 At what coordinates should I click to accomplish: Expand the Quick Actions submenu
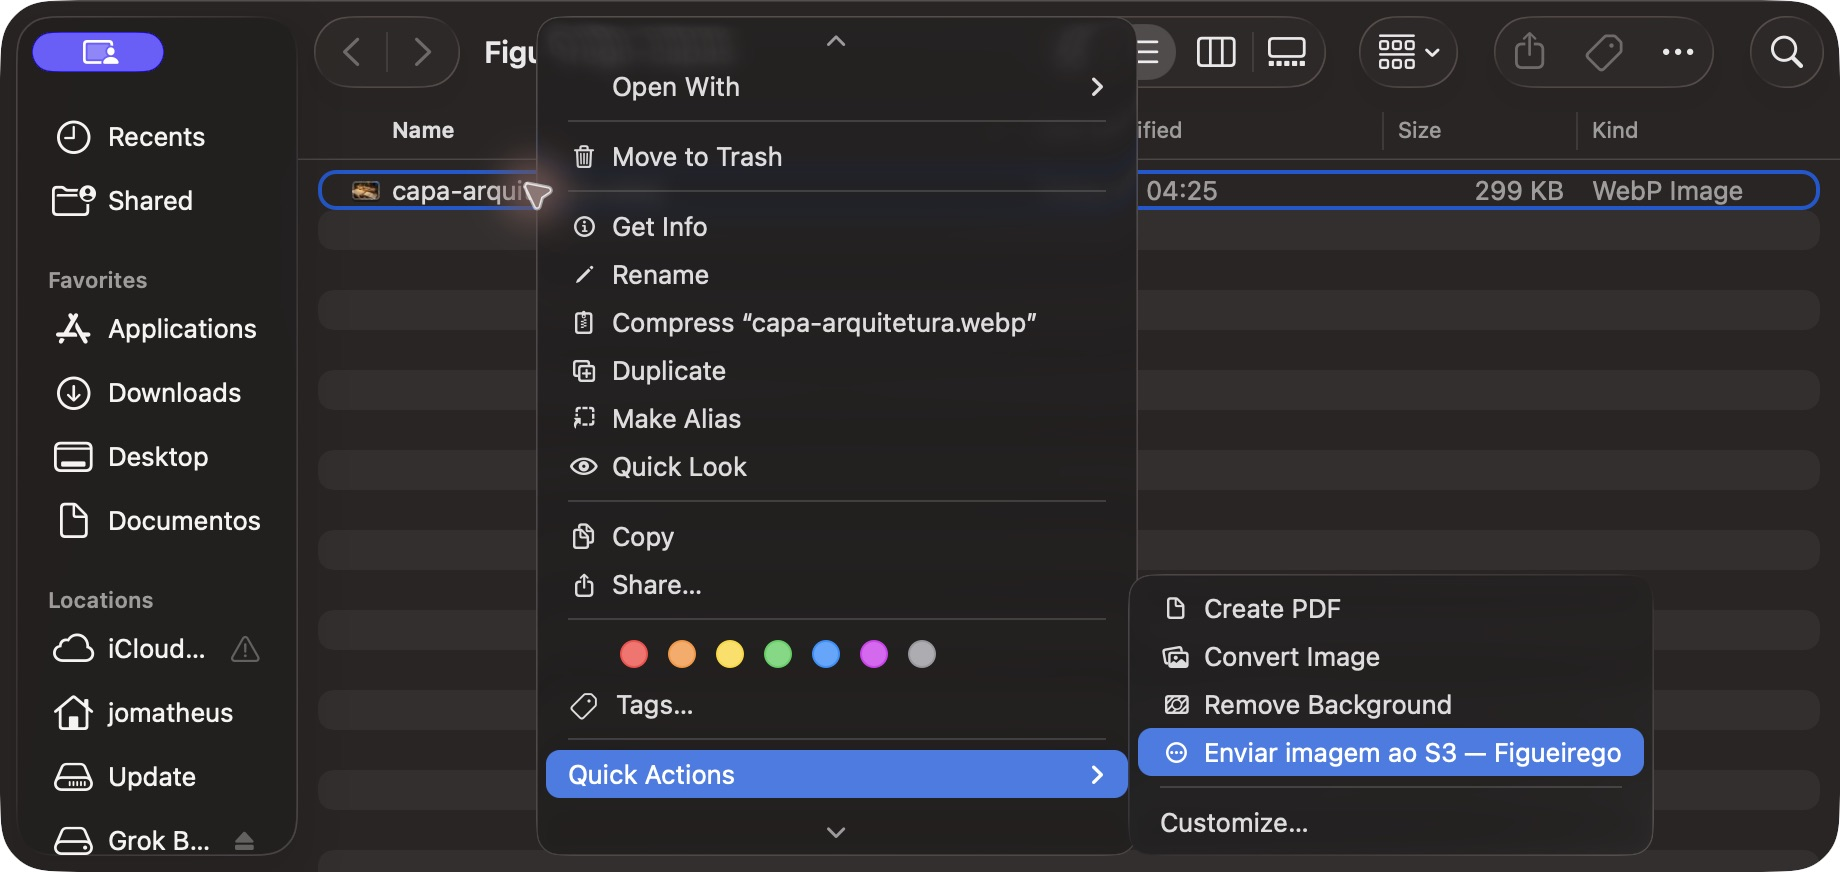pos(836,775)
